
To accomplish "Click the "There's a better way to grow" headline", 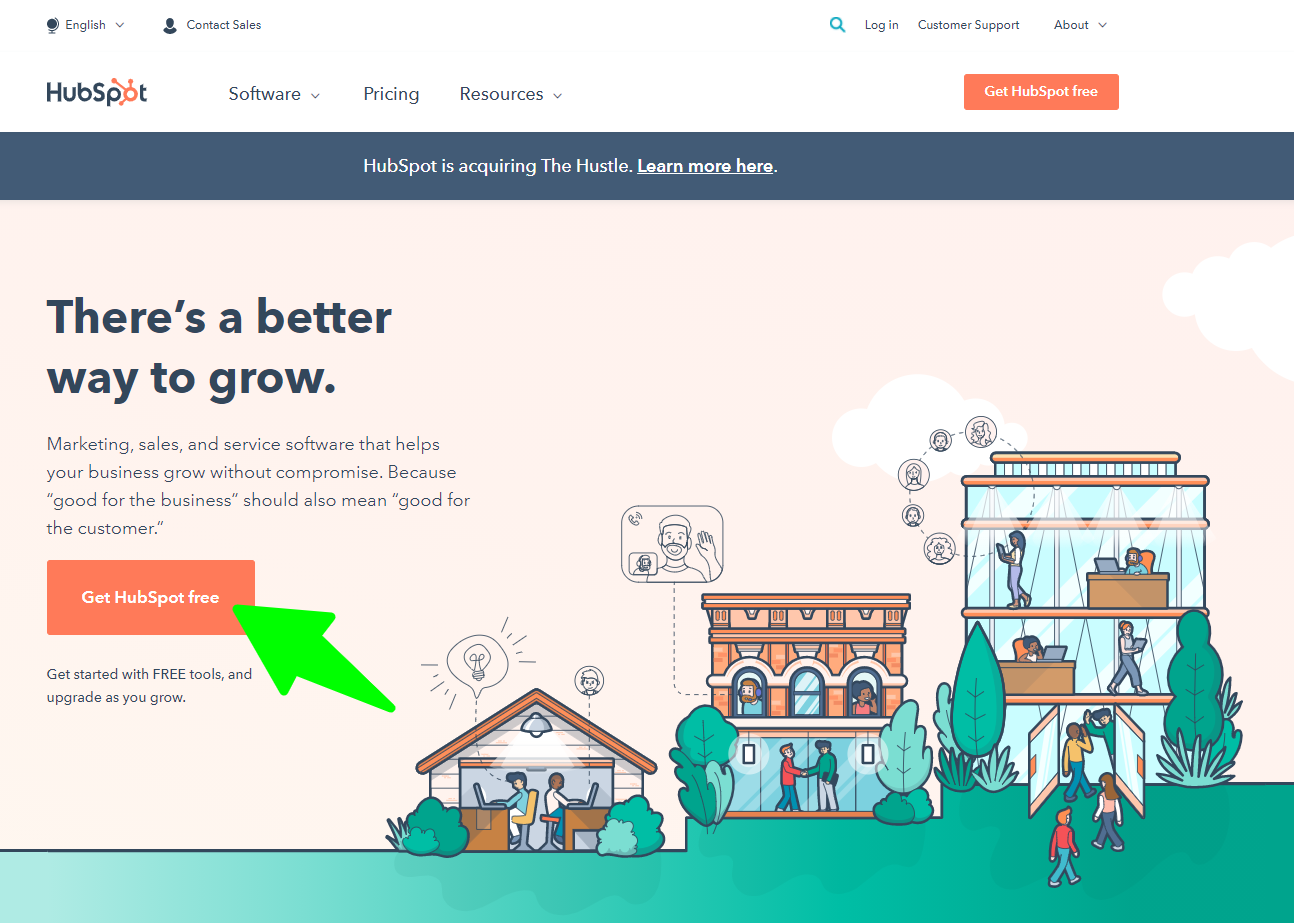I will [x=218, y=347].
